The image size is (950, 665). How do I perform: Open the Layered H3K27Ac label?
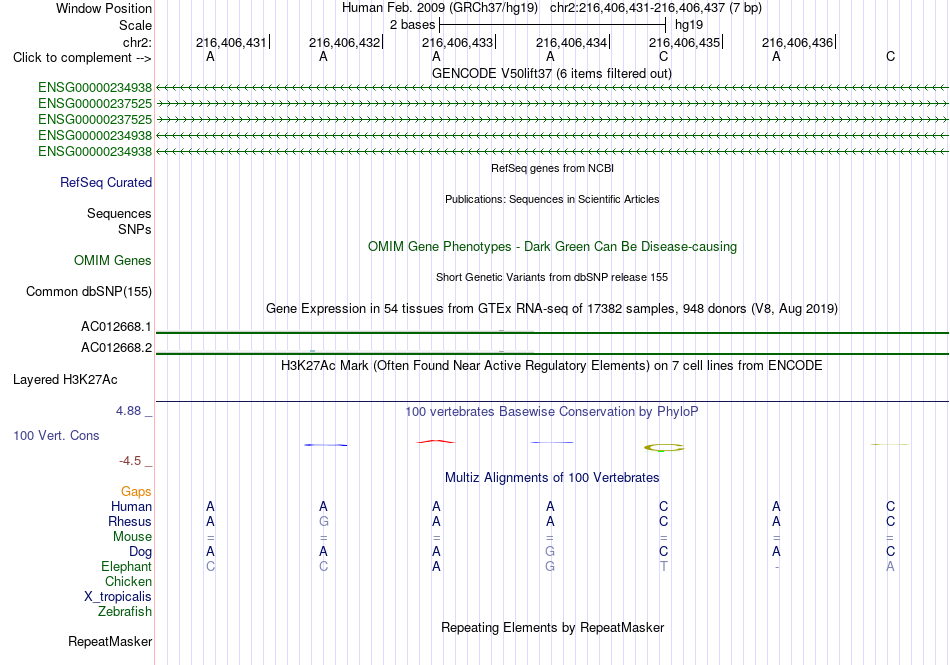pyautogui.click(x=65, y=380)
